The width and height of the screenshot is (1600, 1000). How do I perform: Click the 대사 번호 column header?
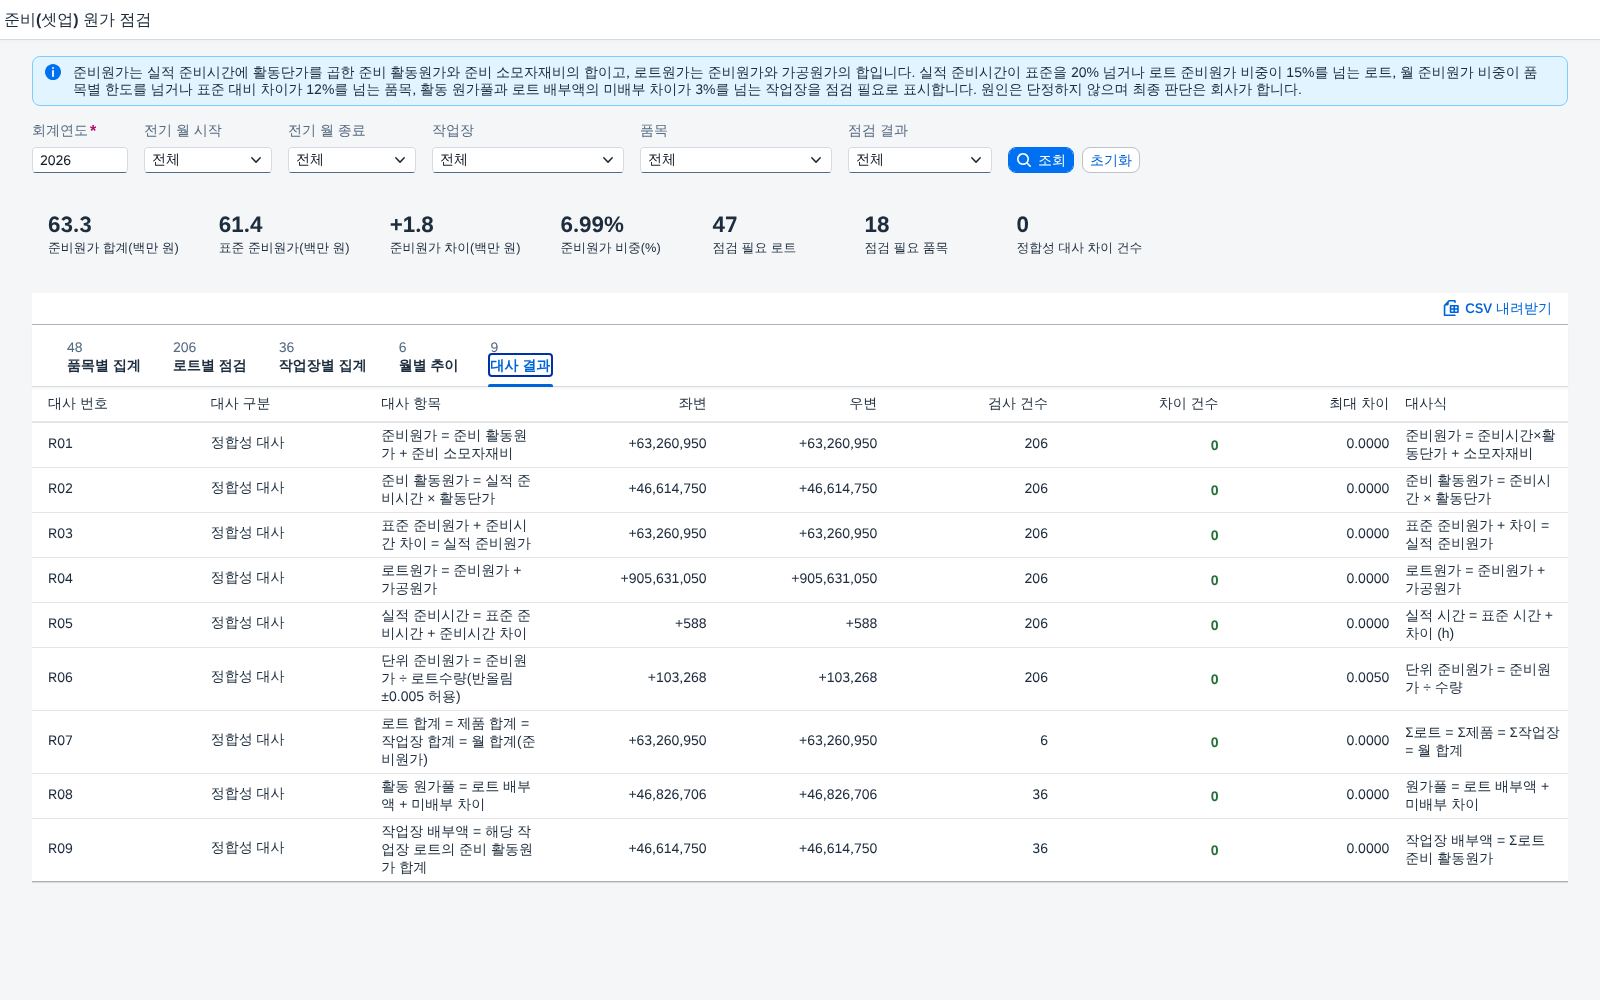[x=78, y=404]
